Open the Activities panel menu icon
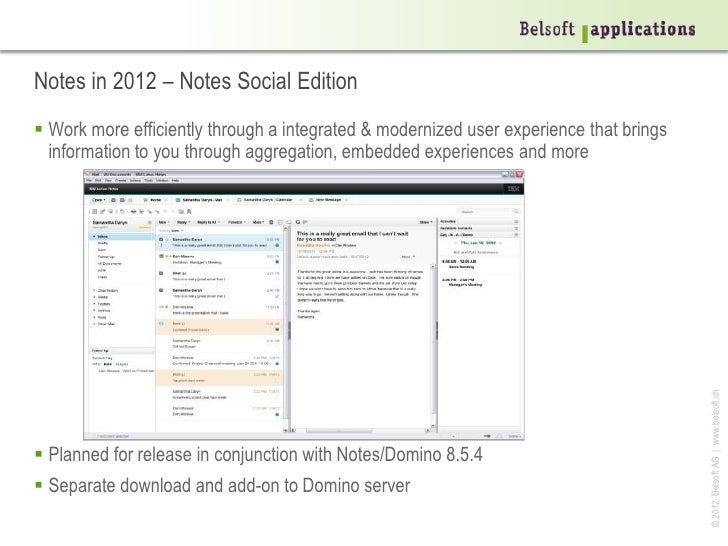728x546 pixels. [516, 221]
